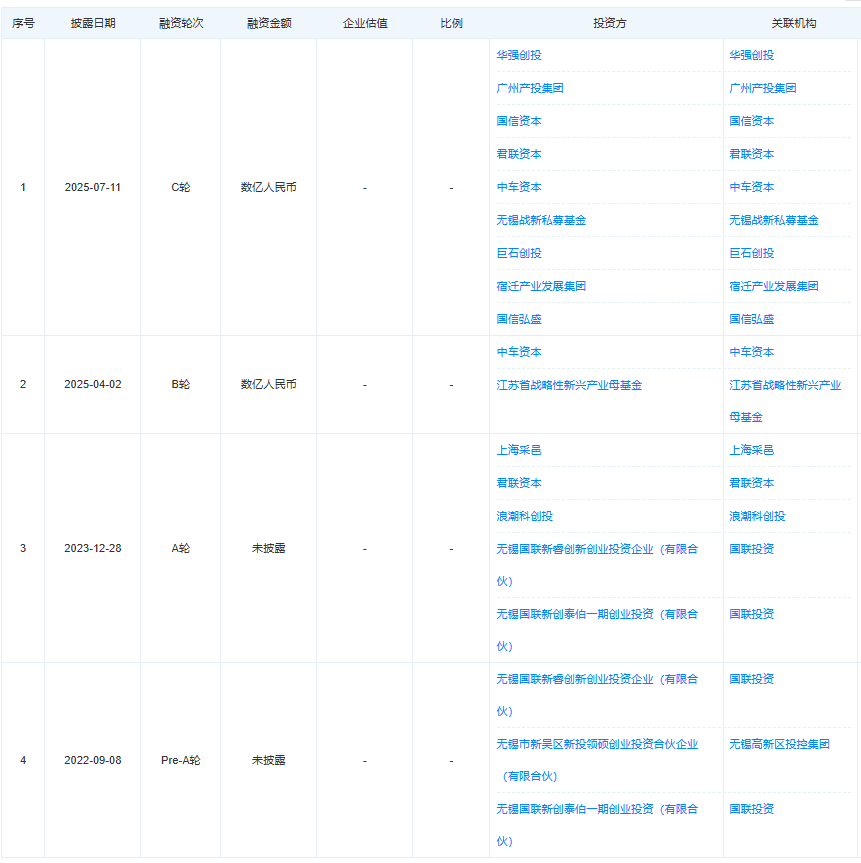Click the C轮 round cell
This screenshot has height=863, width=861.
[181, 187]
